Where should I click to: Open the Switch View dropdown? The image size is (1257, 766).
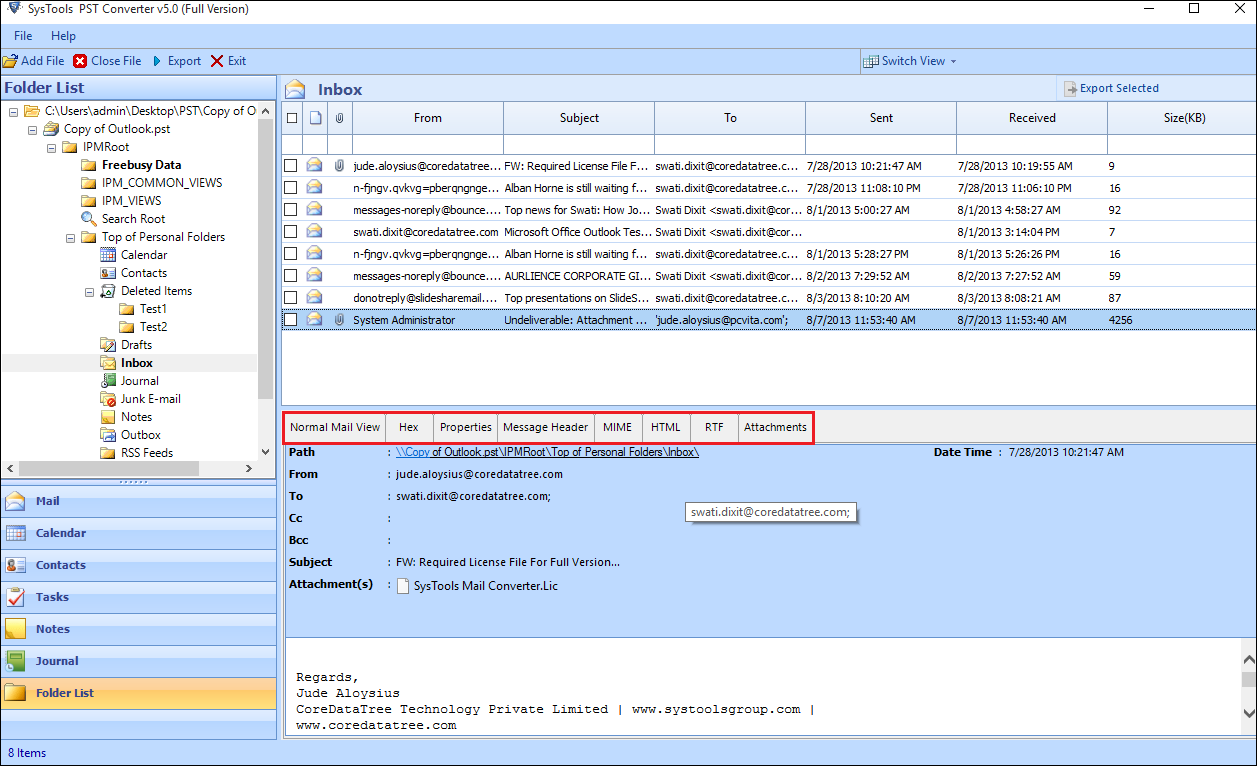click(909, 60)
